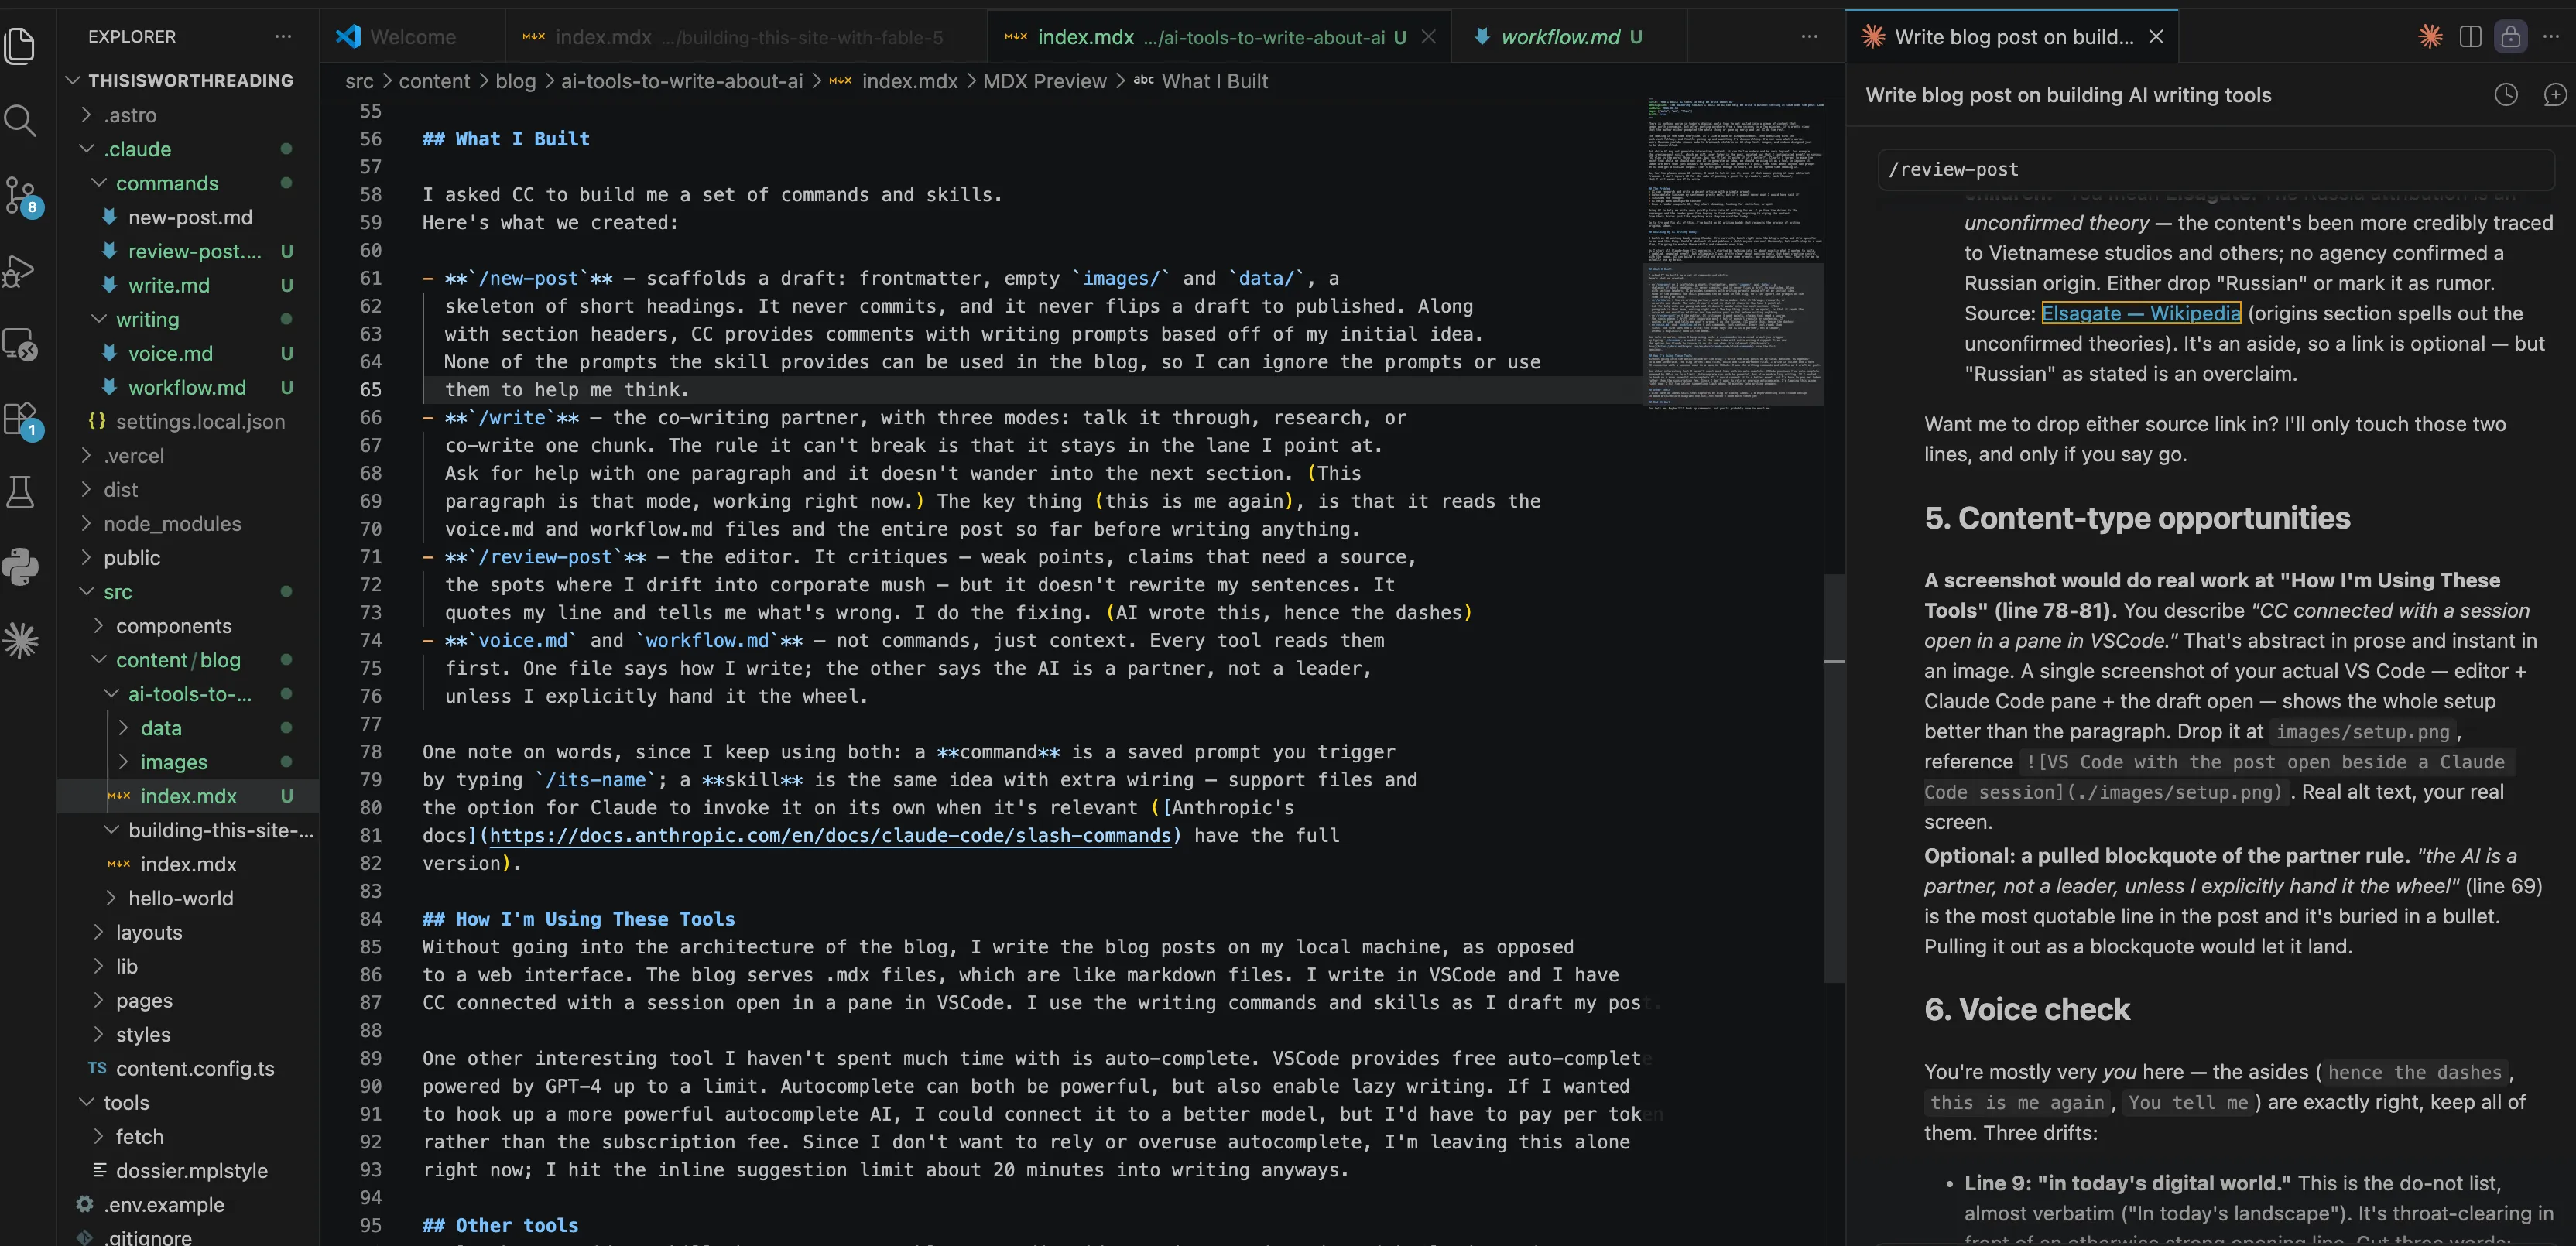This screenshot has width=2576, height=1246.
Task: Expand the .astro folder
Action: pos(188,115)
